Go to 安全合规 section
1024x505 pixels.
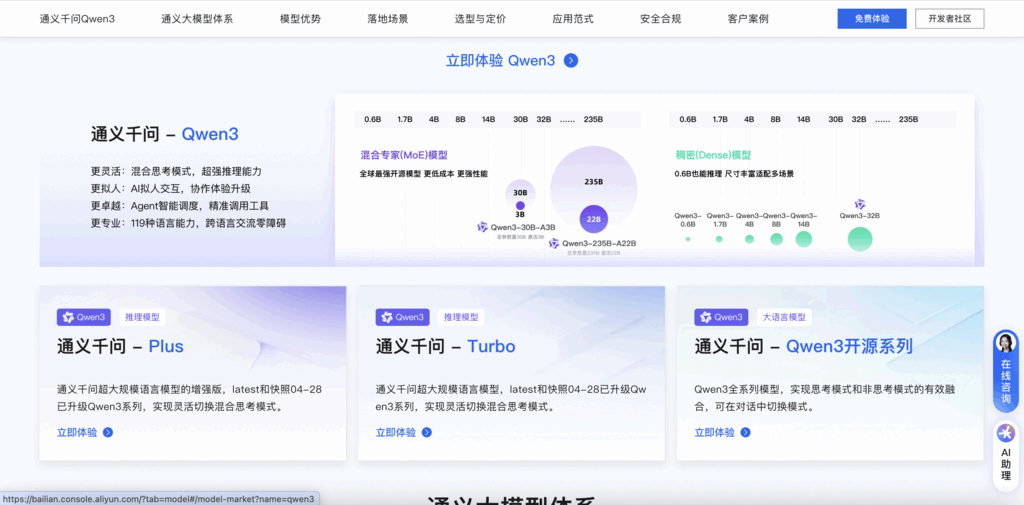[x=660, y=19]
